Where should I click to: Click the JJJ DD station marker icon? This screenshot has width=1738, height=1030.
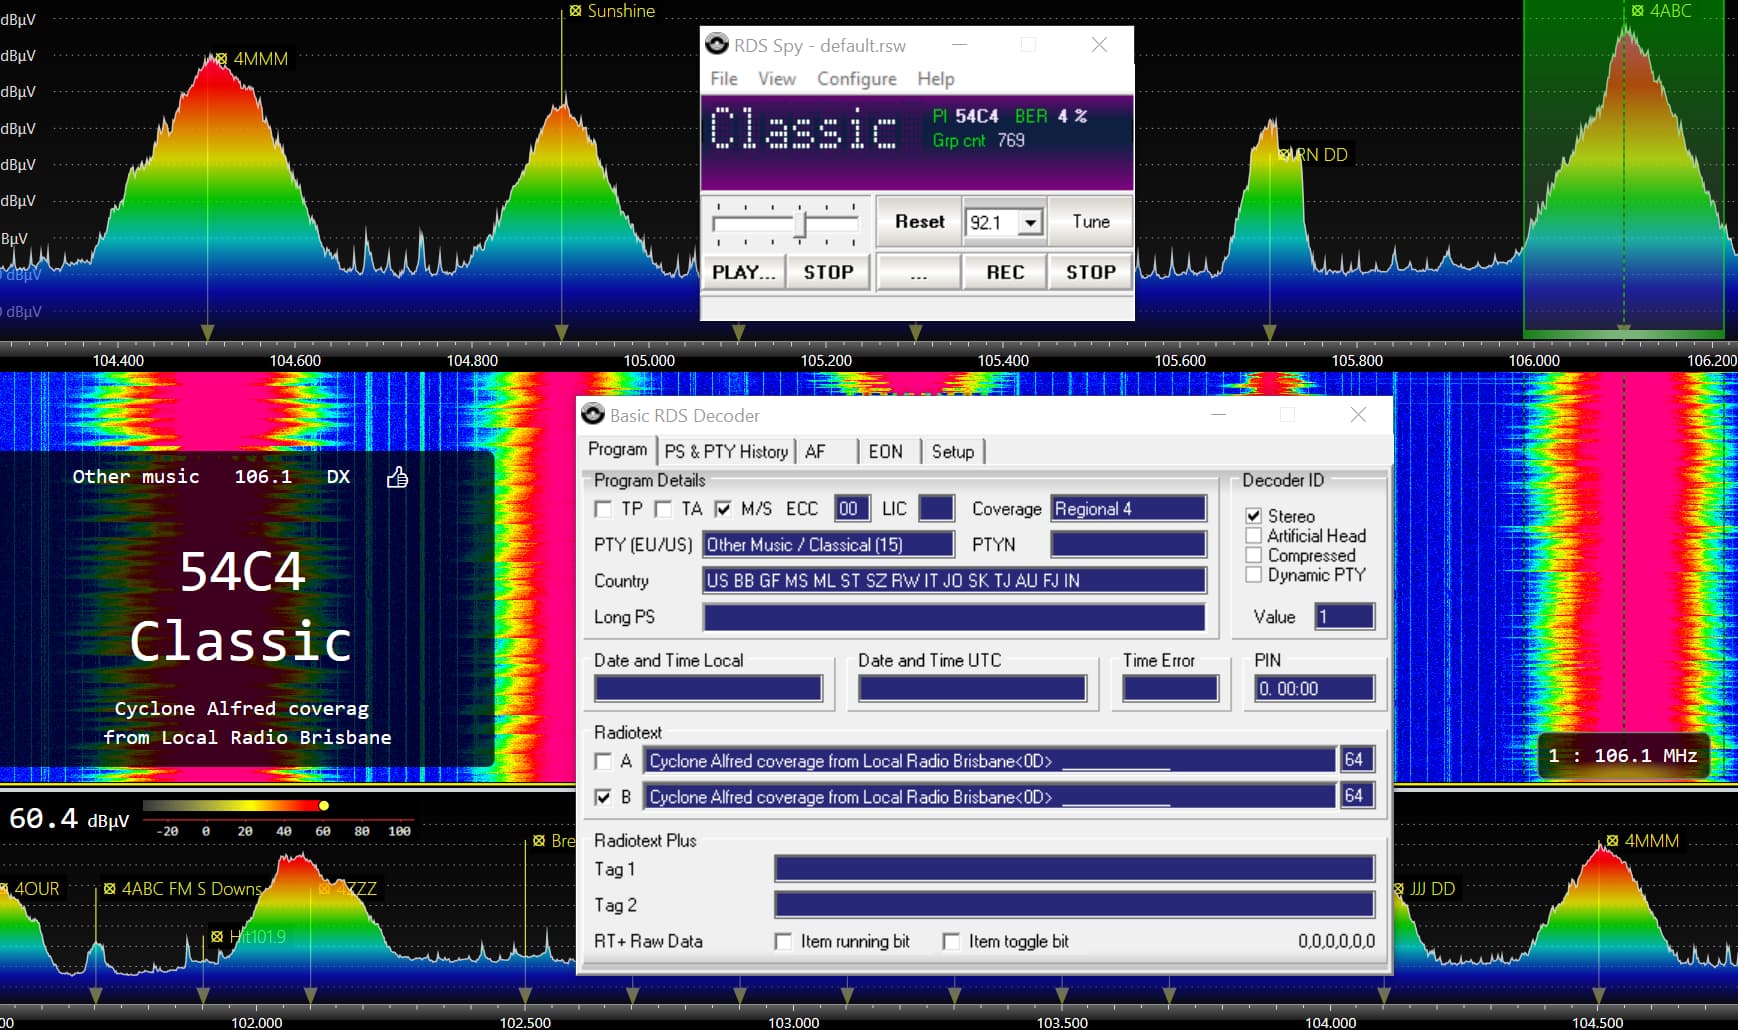tap(1400, 888)
